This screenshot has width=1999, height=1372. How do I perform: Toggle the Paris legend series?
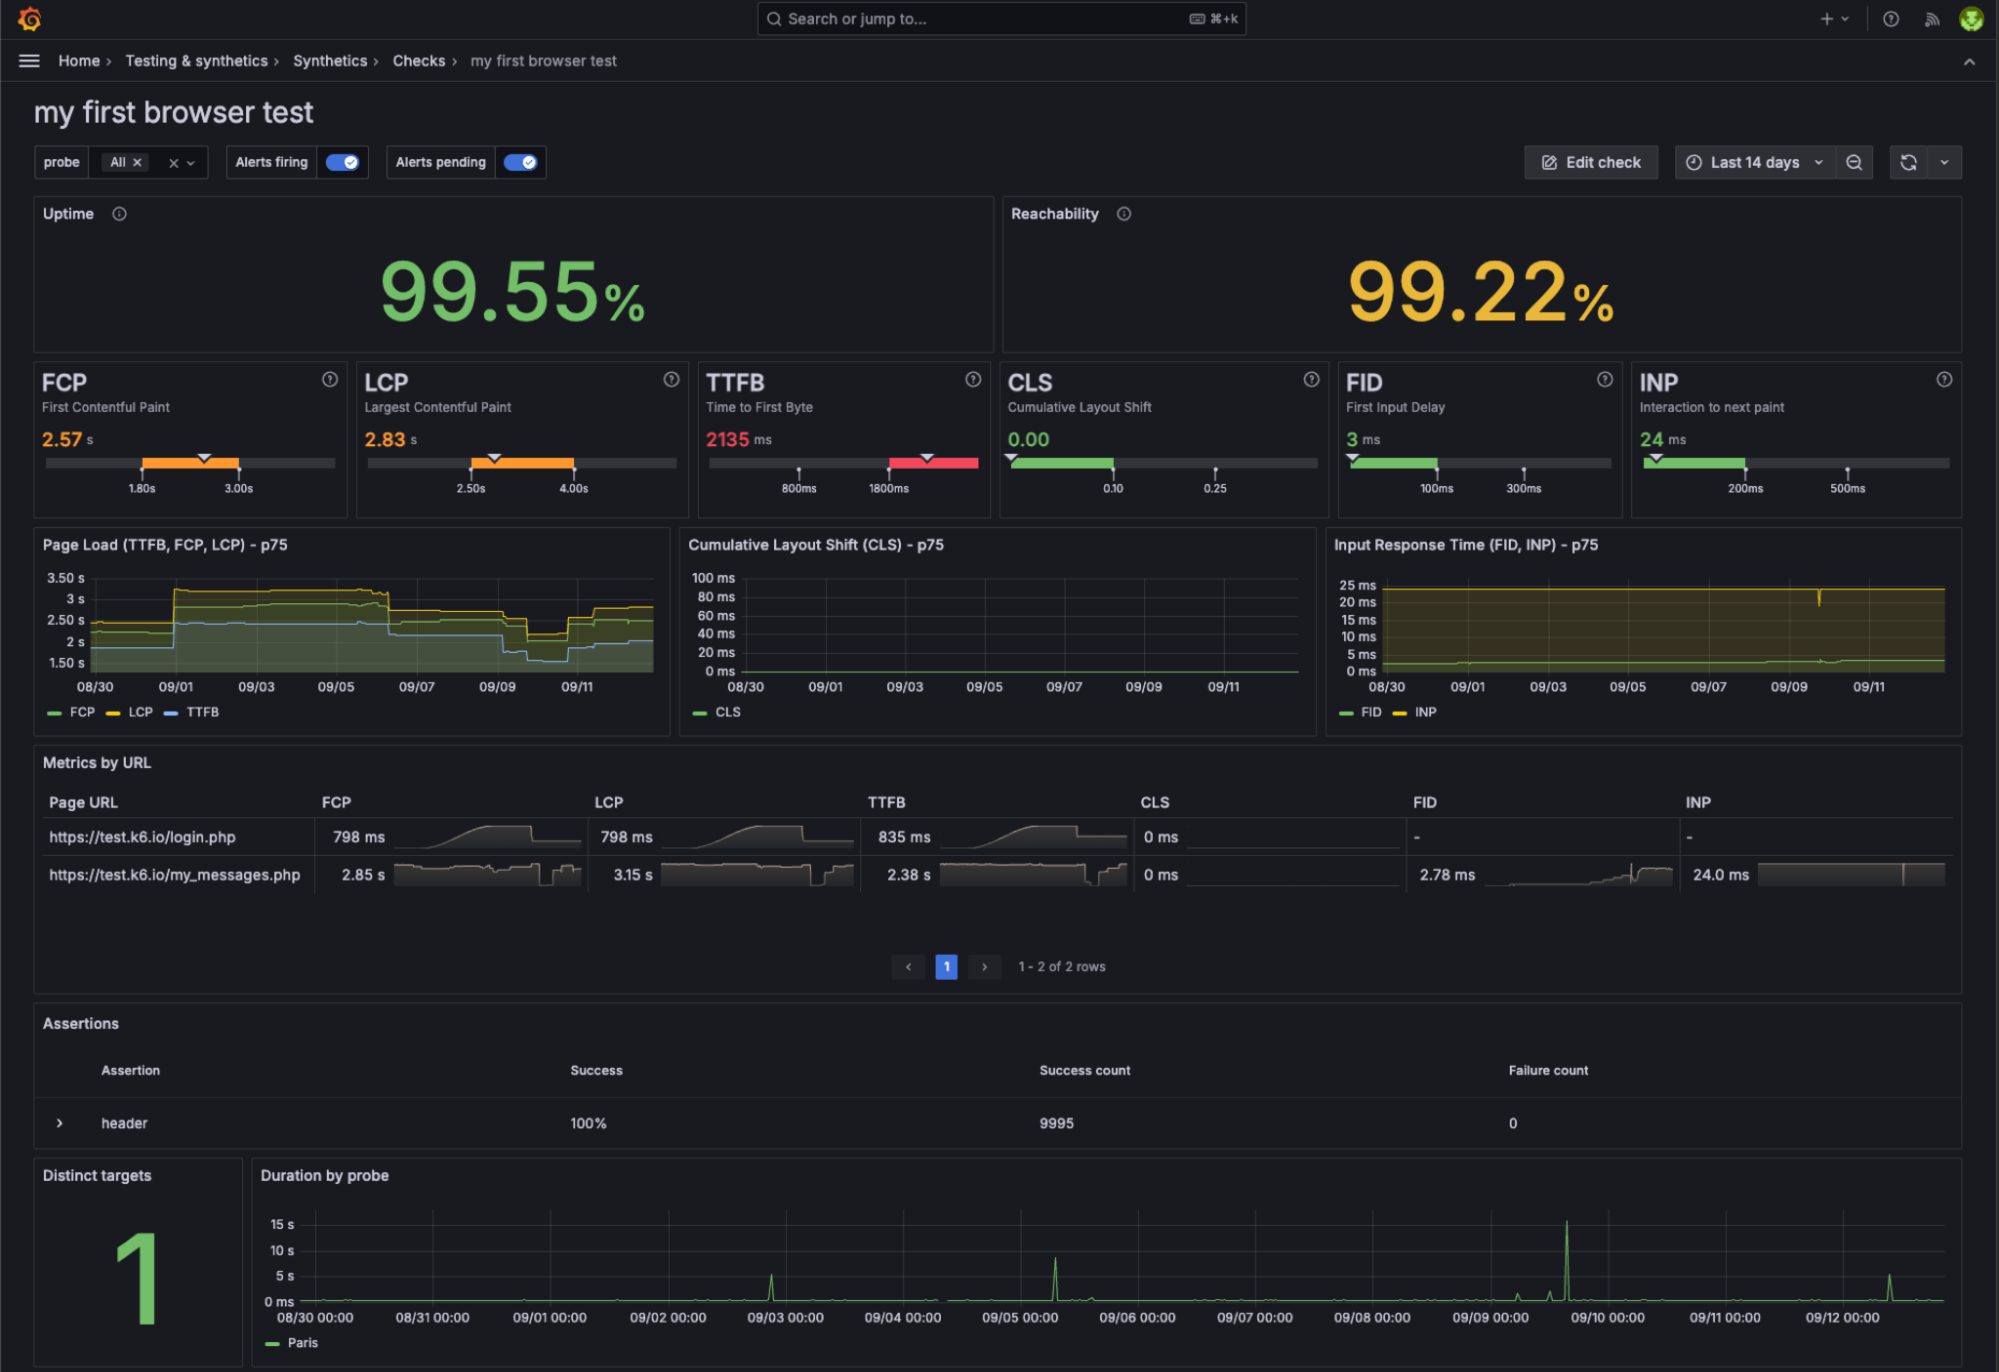[301, 1343]
